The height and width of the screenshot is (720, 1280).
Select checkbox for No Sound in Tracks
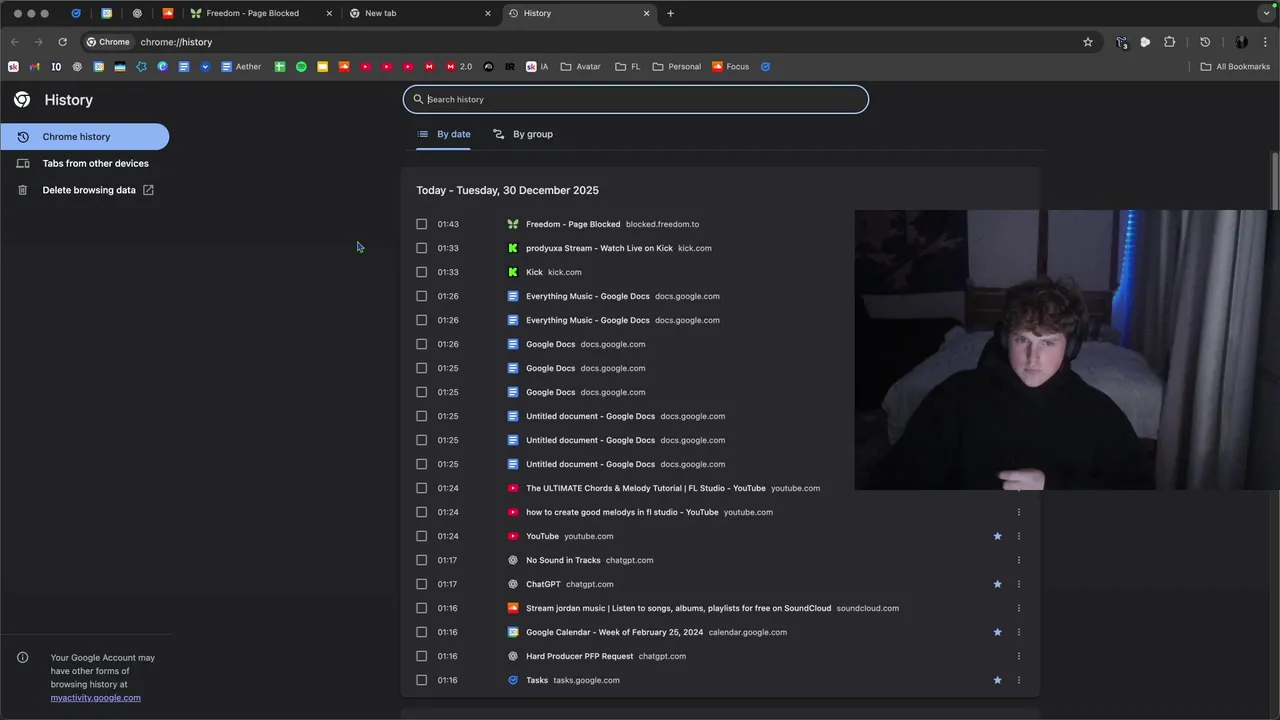[421, 560]
